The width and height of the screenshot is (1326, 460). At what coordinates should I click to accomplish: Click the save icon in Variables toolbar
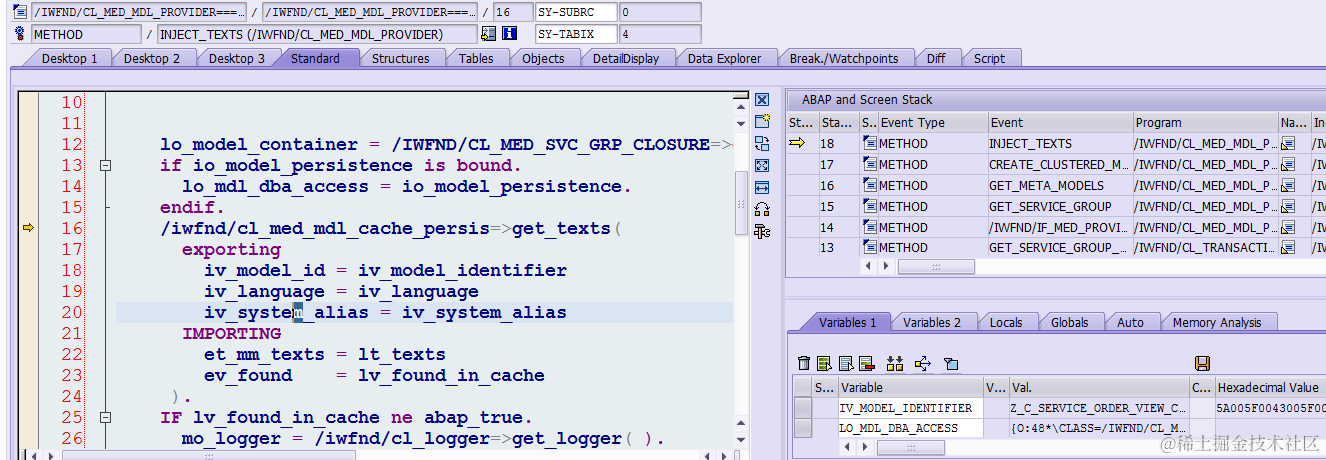pyautogui.click(x=1202, y=363)
